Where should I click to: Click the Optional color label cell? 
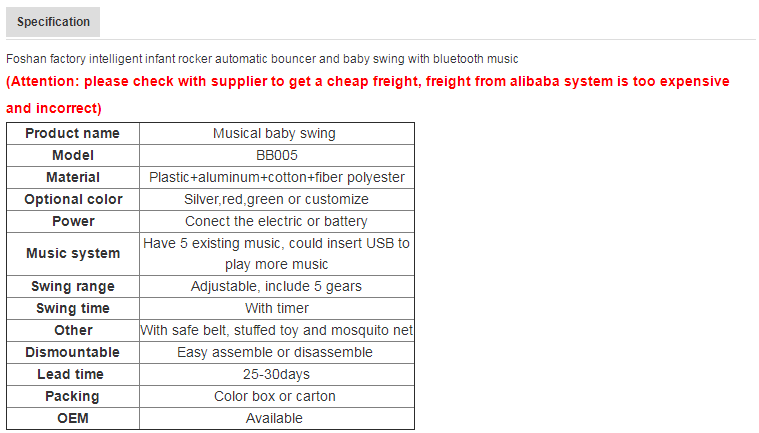72,200
